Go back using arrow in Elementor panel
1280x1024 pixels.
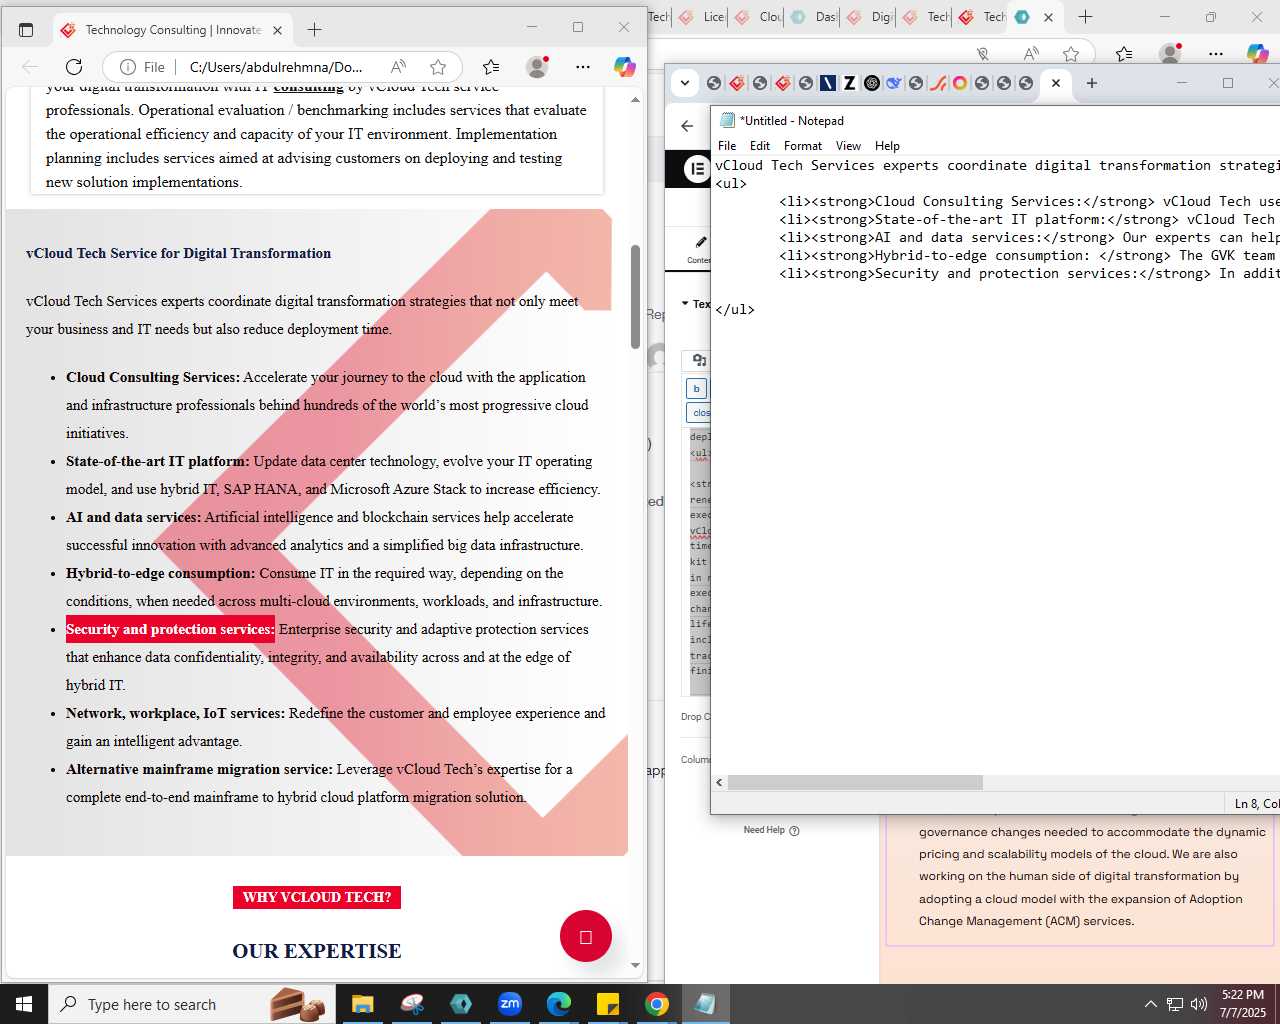coord(687,126)
